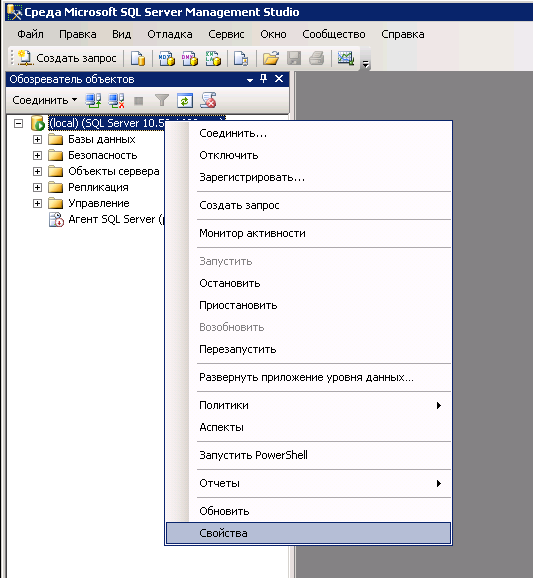Choose Соединить... in the context menu

(308, 133)
